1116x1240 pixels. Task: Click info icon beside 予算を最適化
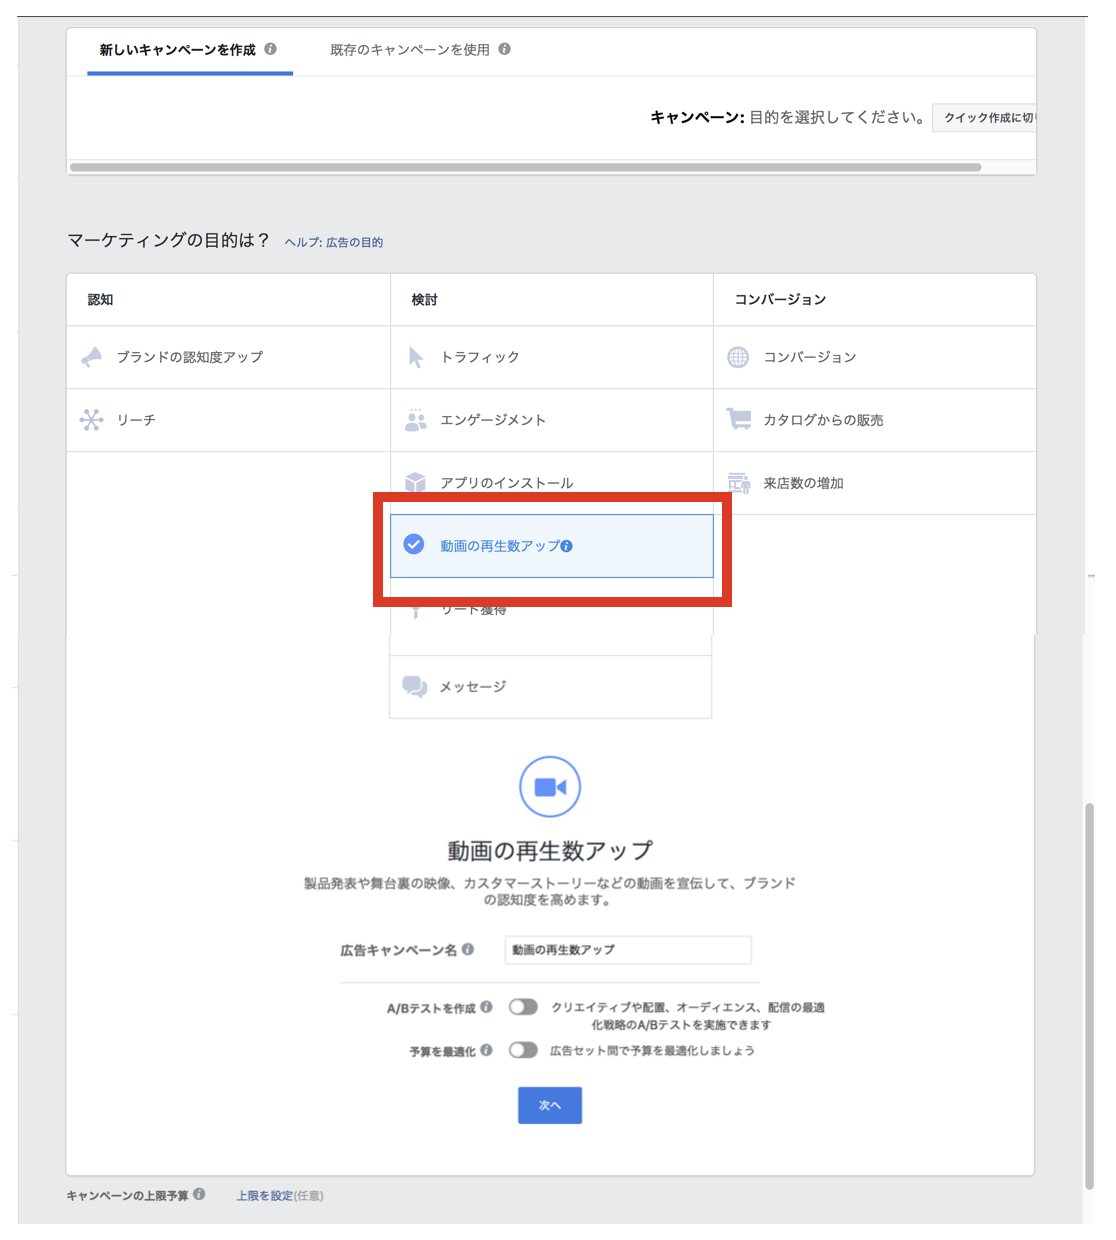[486, 1050]
